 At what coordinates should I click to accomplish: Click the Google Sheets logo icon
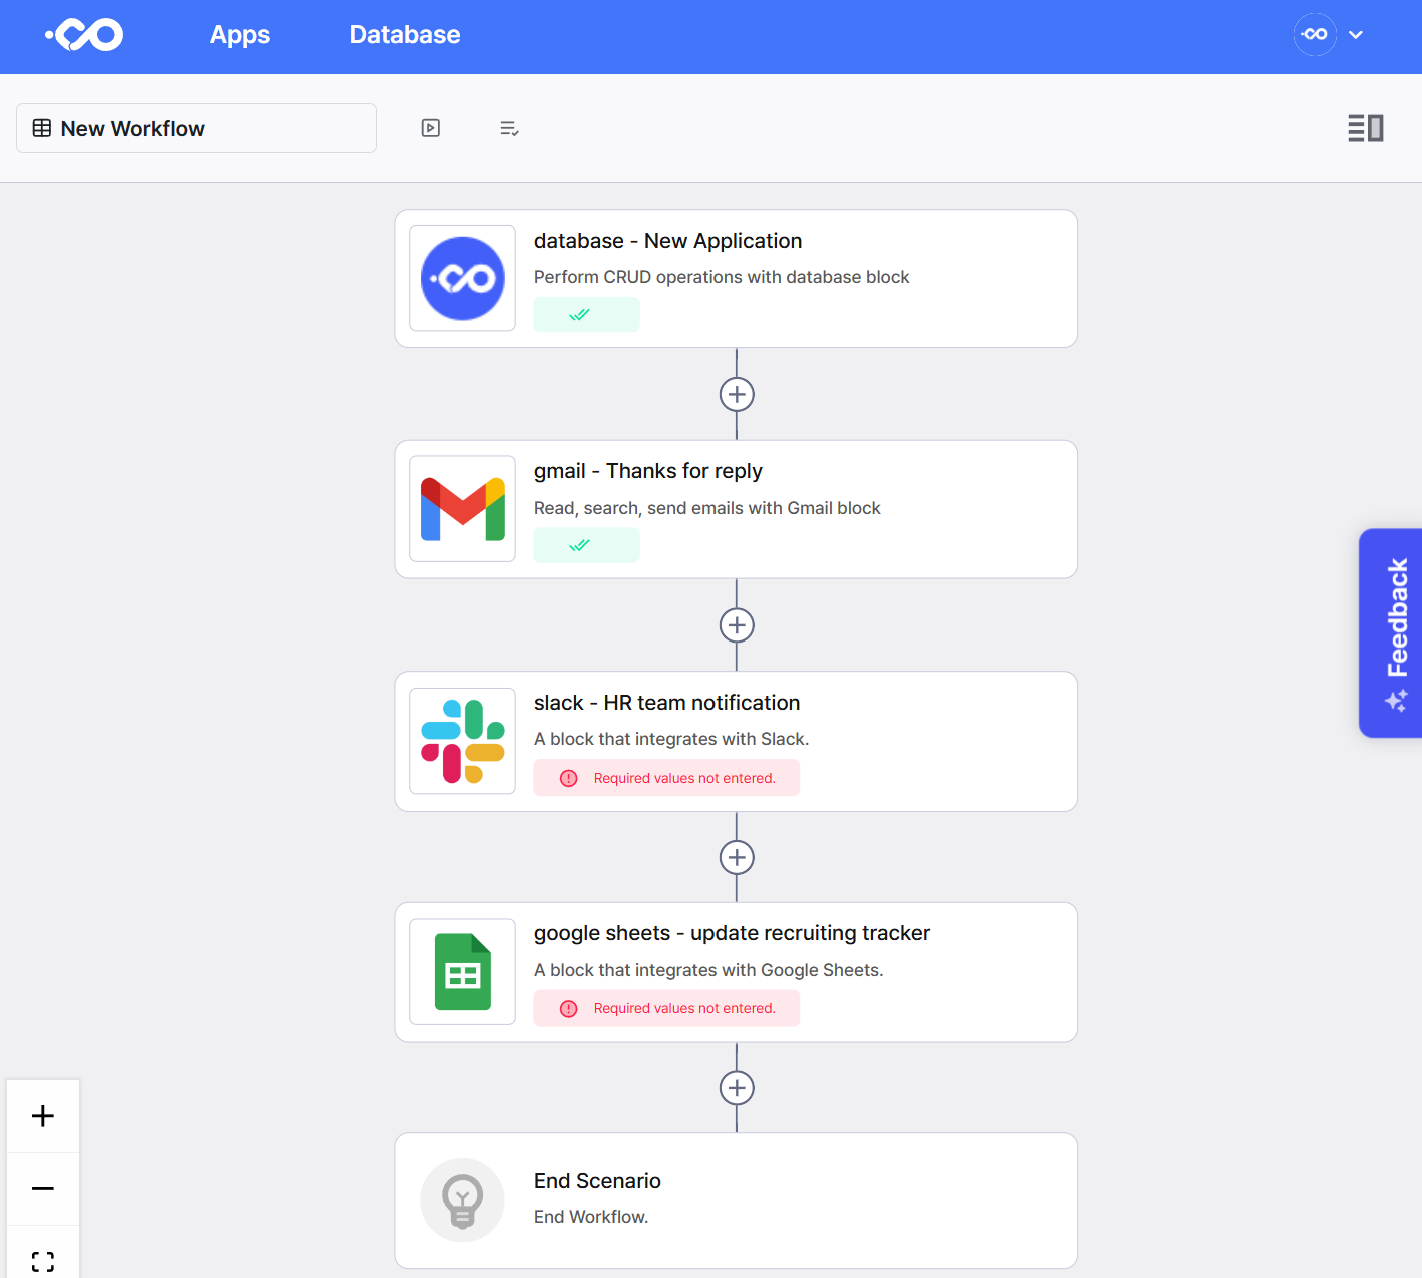click(462, 972)
